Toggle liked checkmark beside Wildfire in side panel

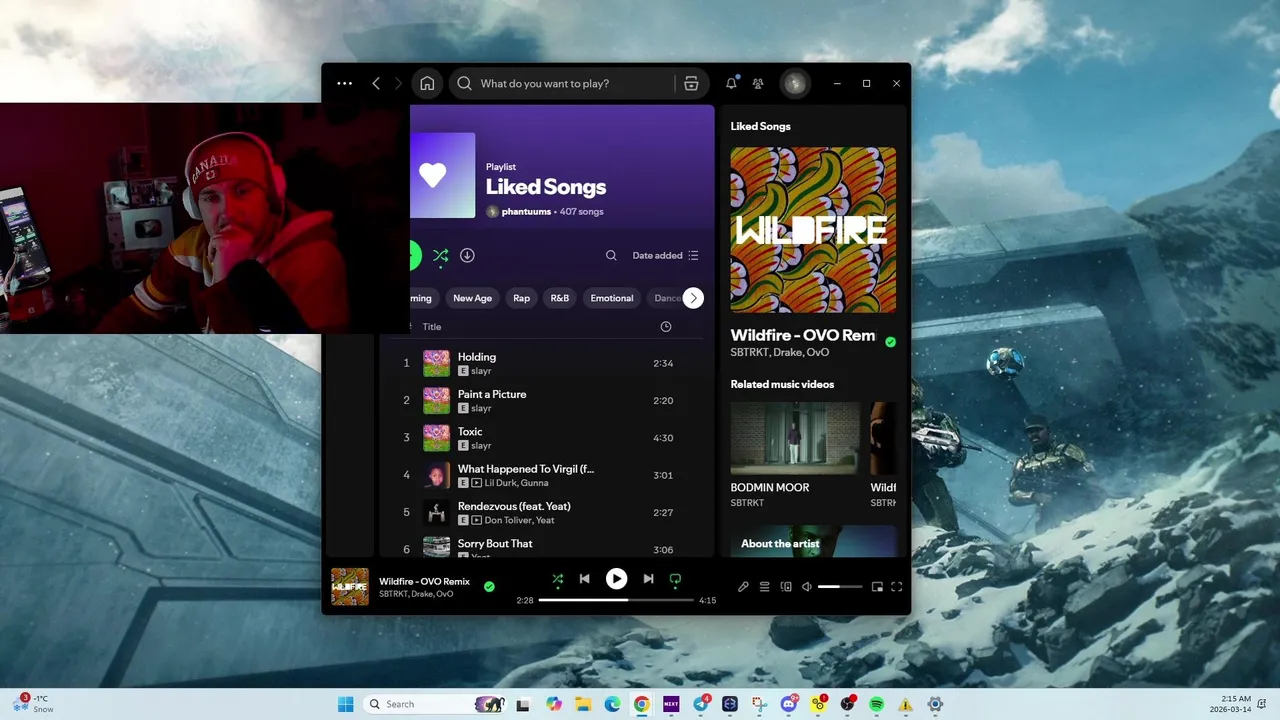tap(890, 342)
